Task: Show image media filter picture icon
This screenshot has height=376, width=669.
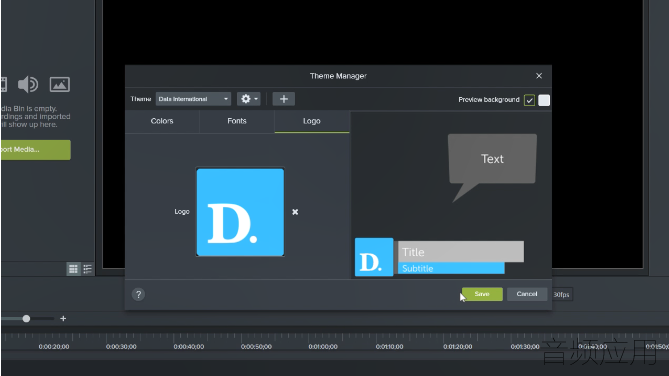Action: point(60,85)
